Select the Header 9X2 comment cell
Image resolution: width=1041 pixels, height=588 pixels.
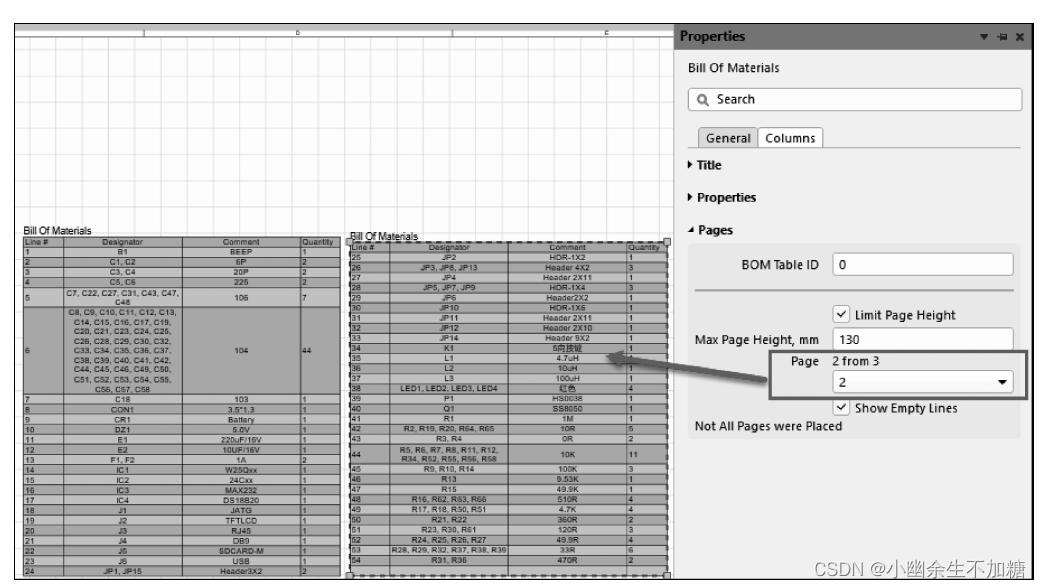click(568, 338)
